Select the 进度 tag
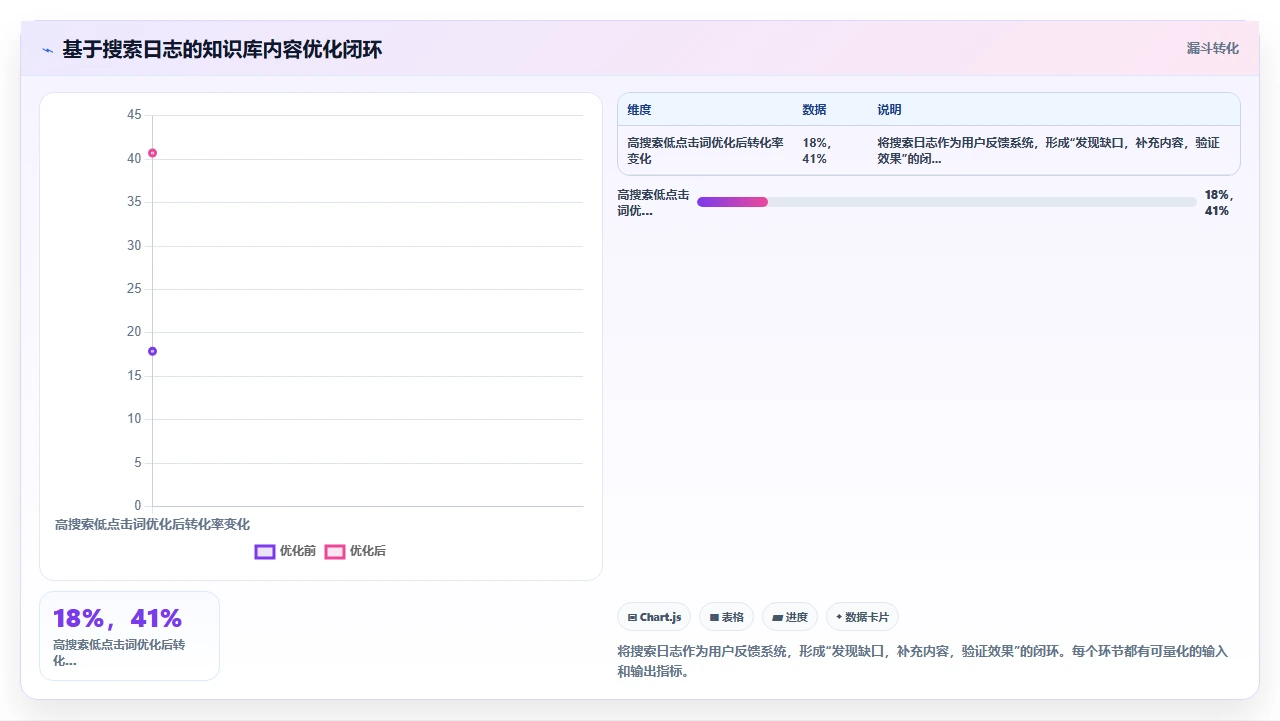Screen dimensions: 1280x721 (789, 617)
